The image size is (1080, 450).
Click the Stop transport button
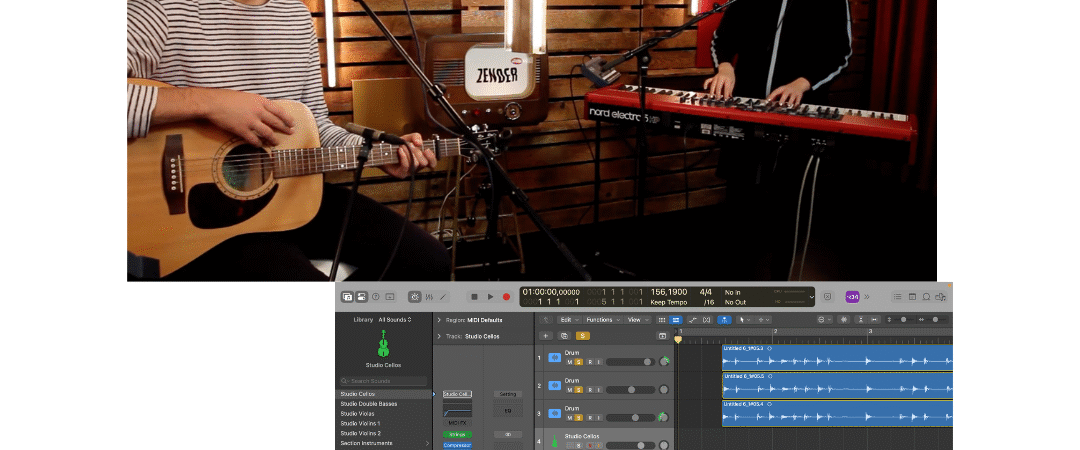(475, 297)
